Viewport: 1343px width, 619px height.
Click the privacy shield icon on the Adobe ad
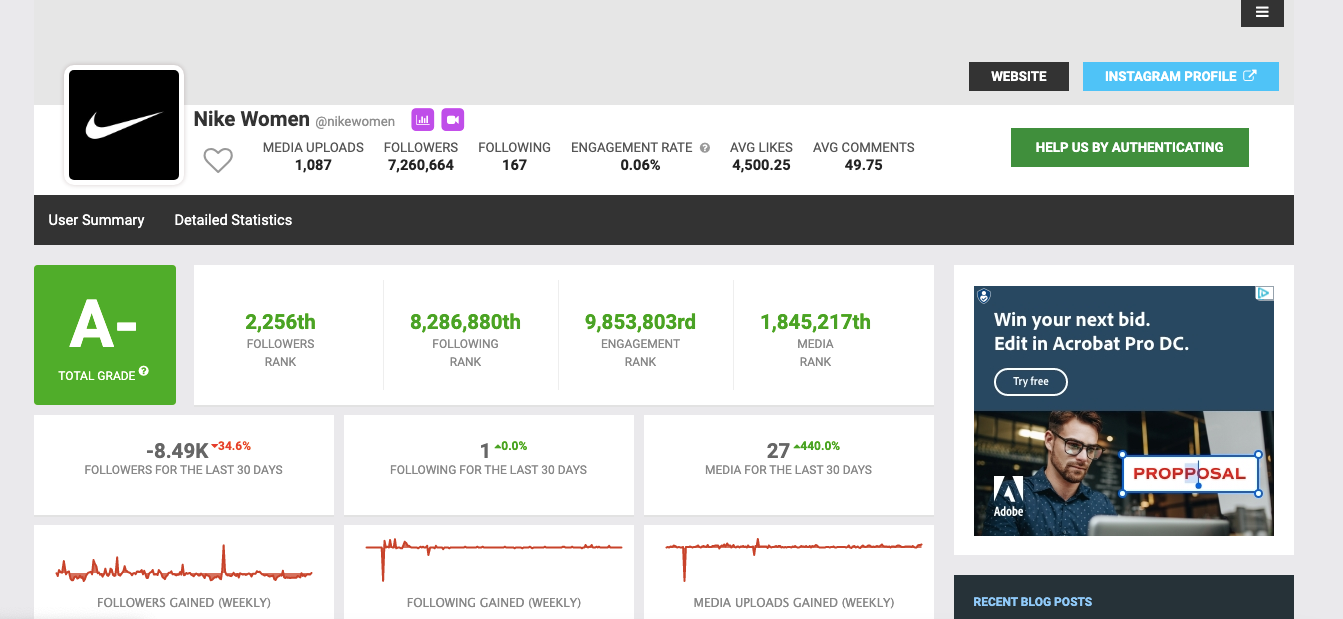984,296
